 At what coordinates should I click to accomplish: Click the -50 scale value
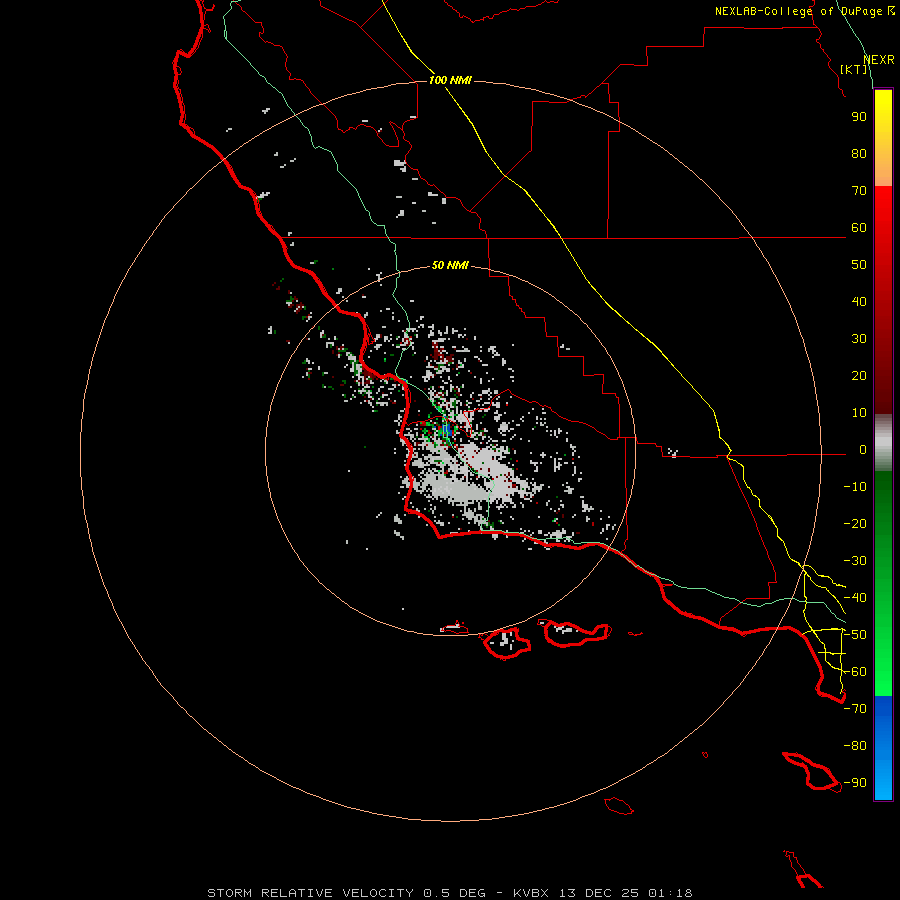[x=855, y=635]
